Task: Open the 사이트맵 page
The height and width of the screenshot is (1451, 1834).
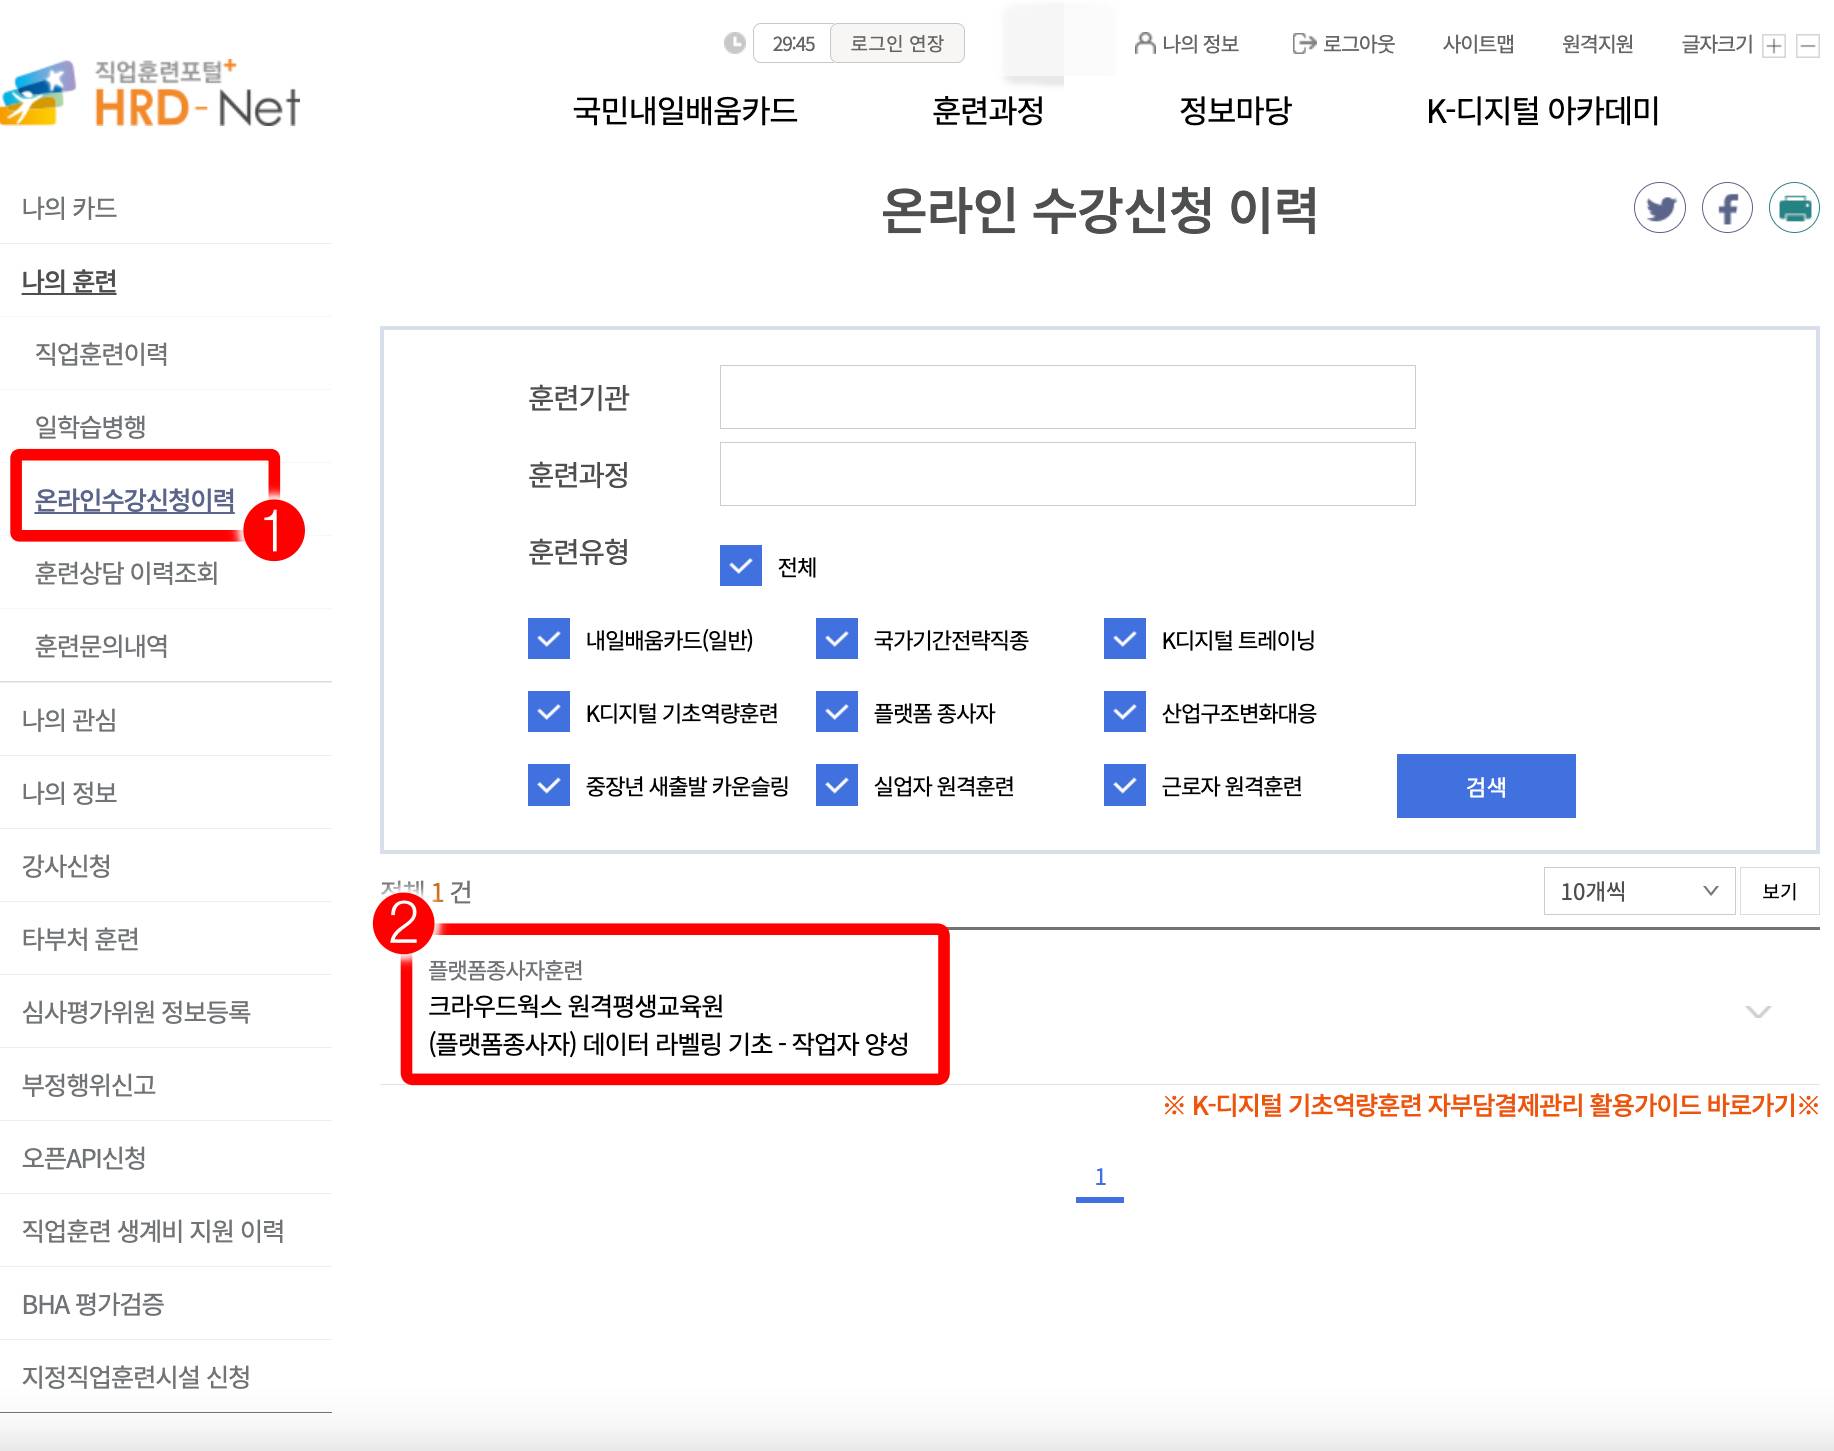Action: (1479, 43)
